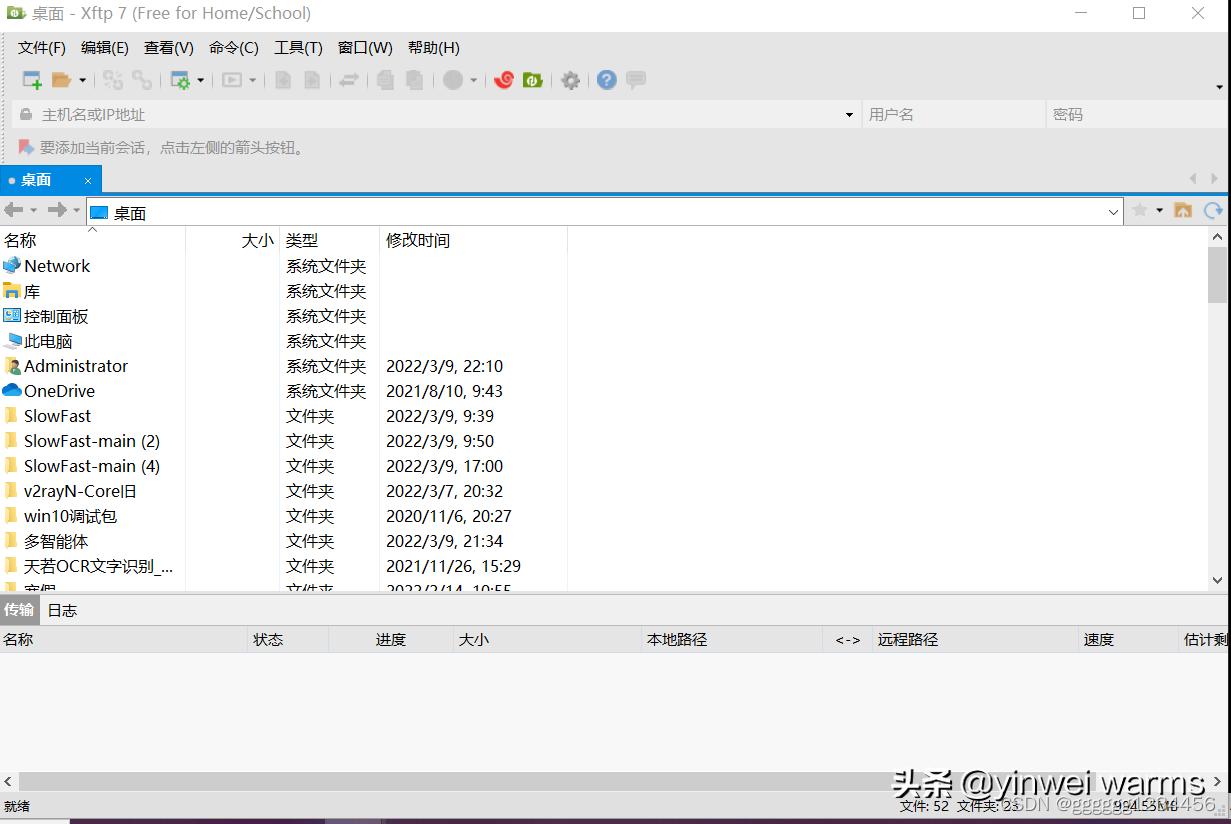Viewport: 1231px width, 824px height.
Task: Go to home directory with the home icon
Action: pos(1184,211)
